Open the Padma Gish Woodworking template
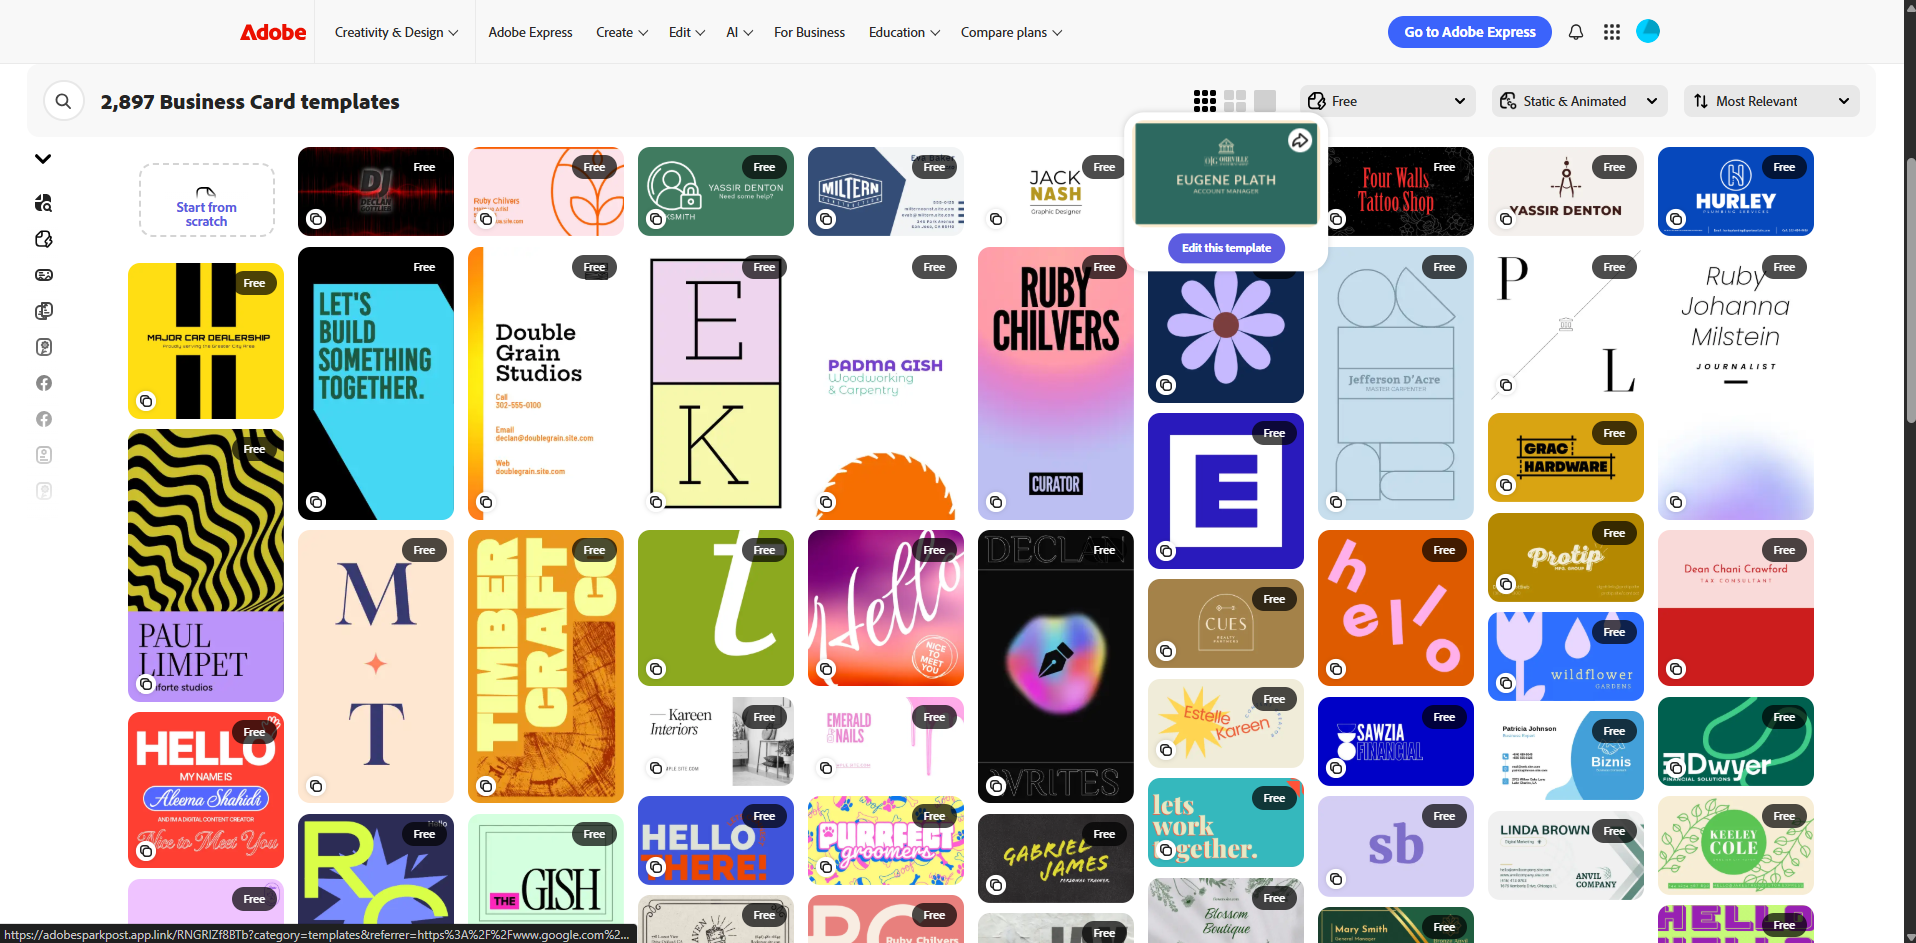Viewport: 1916px width, 943px height. (x=886, y=384)
